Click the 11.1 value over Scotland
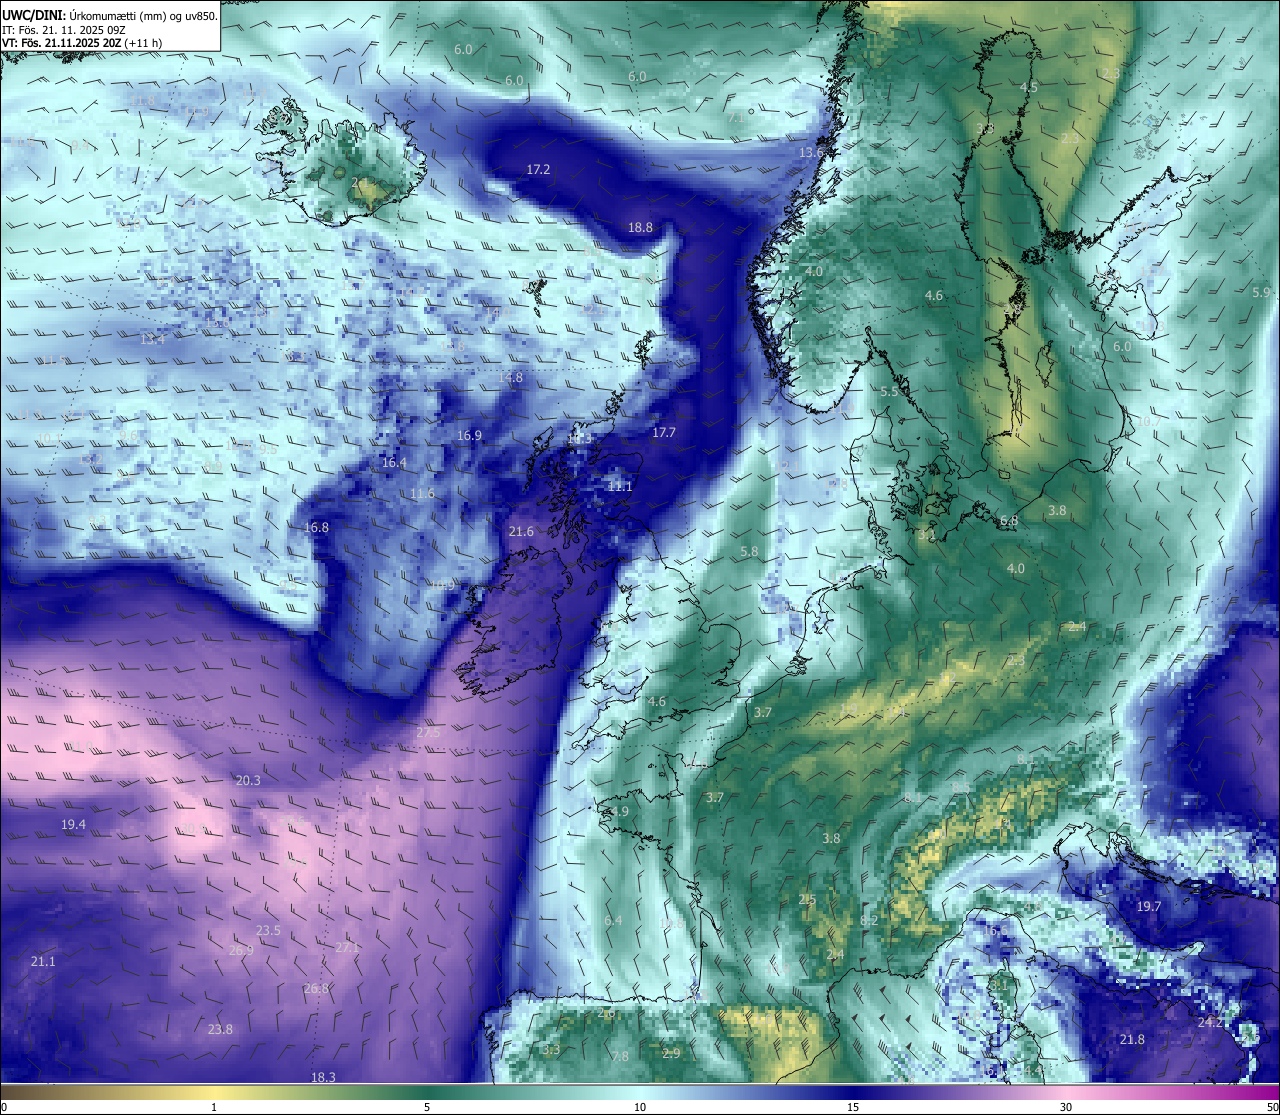The width and height of the screenshot is (1280, 1115). (x=620, y=486)
